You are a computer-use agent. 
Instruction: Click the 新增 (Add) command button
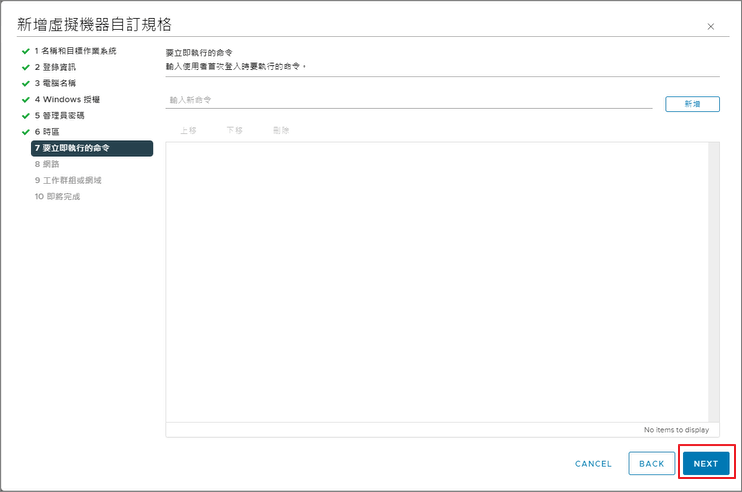click(x=692, y=104)
